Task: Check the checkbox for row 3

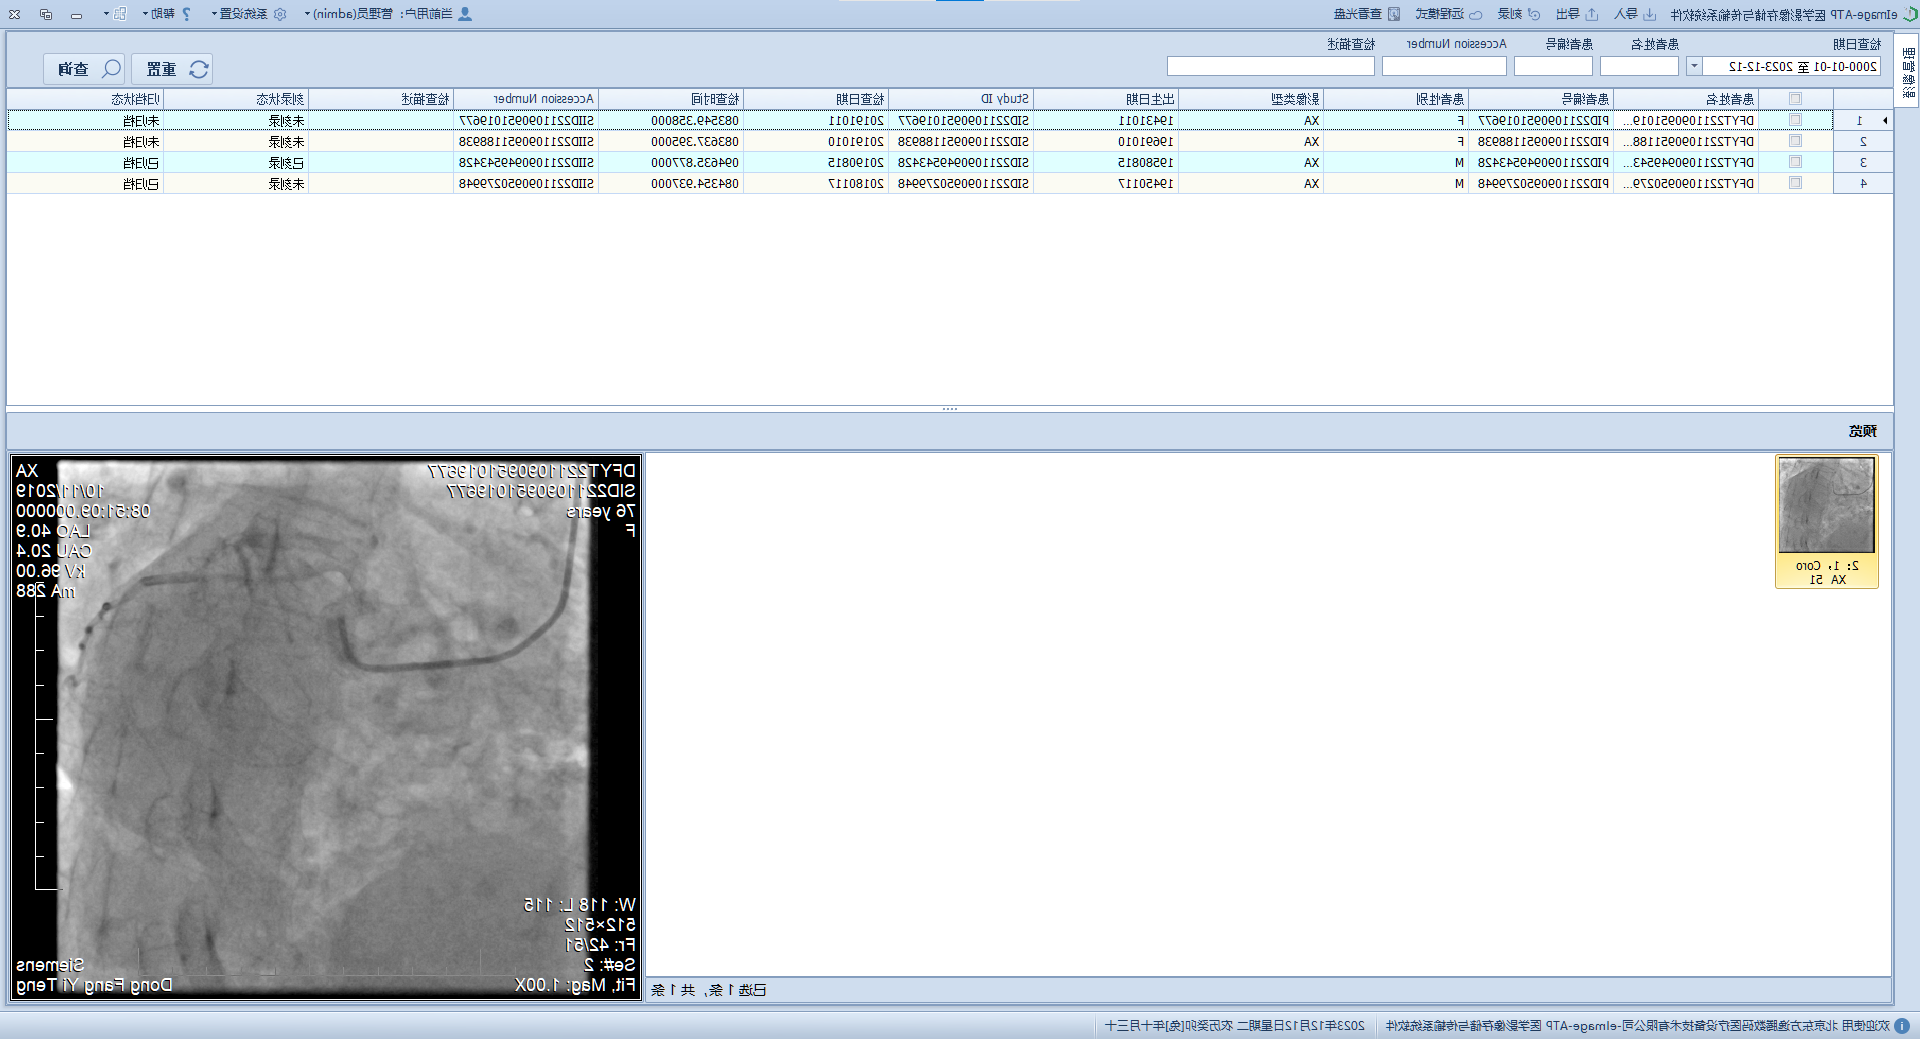Action: click(1795, 162)
